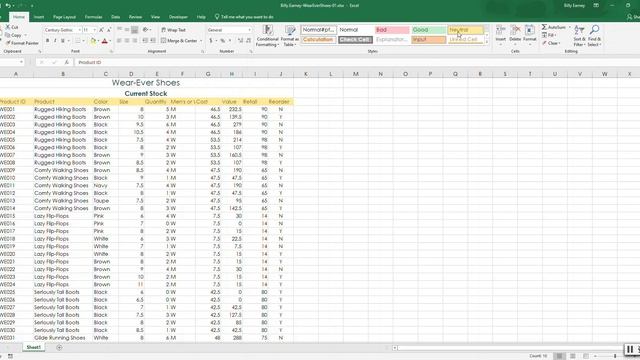Open the Merge & Center dropdown arrow
The image size is (640, 360).
pos(201,41)
